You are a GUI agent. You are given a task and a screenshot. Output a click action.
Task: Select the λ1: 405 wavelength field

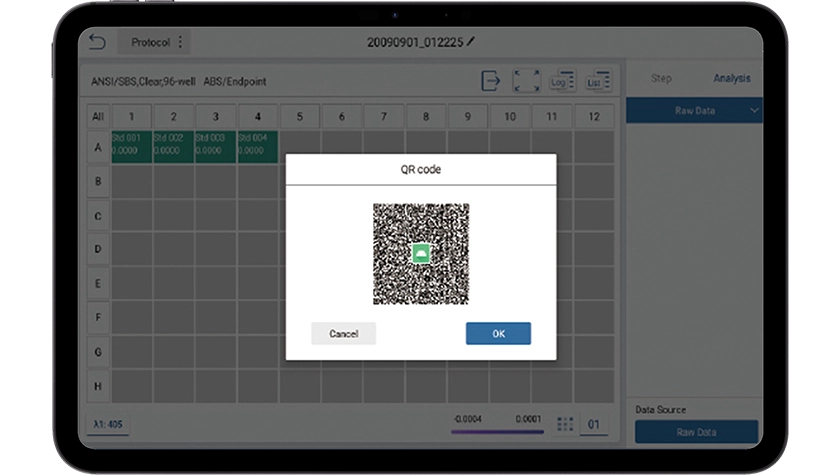(108, 425)
